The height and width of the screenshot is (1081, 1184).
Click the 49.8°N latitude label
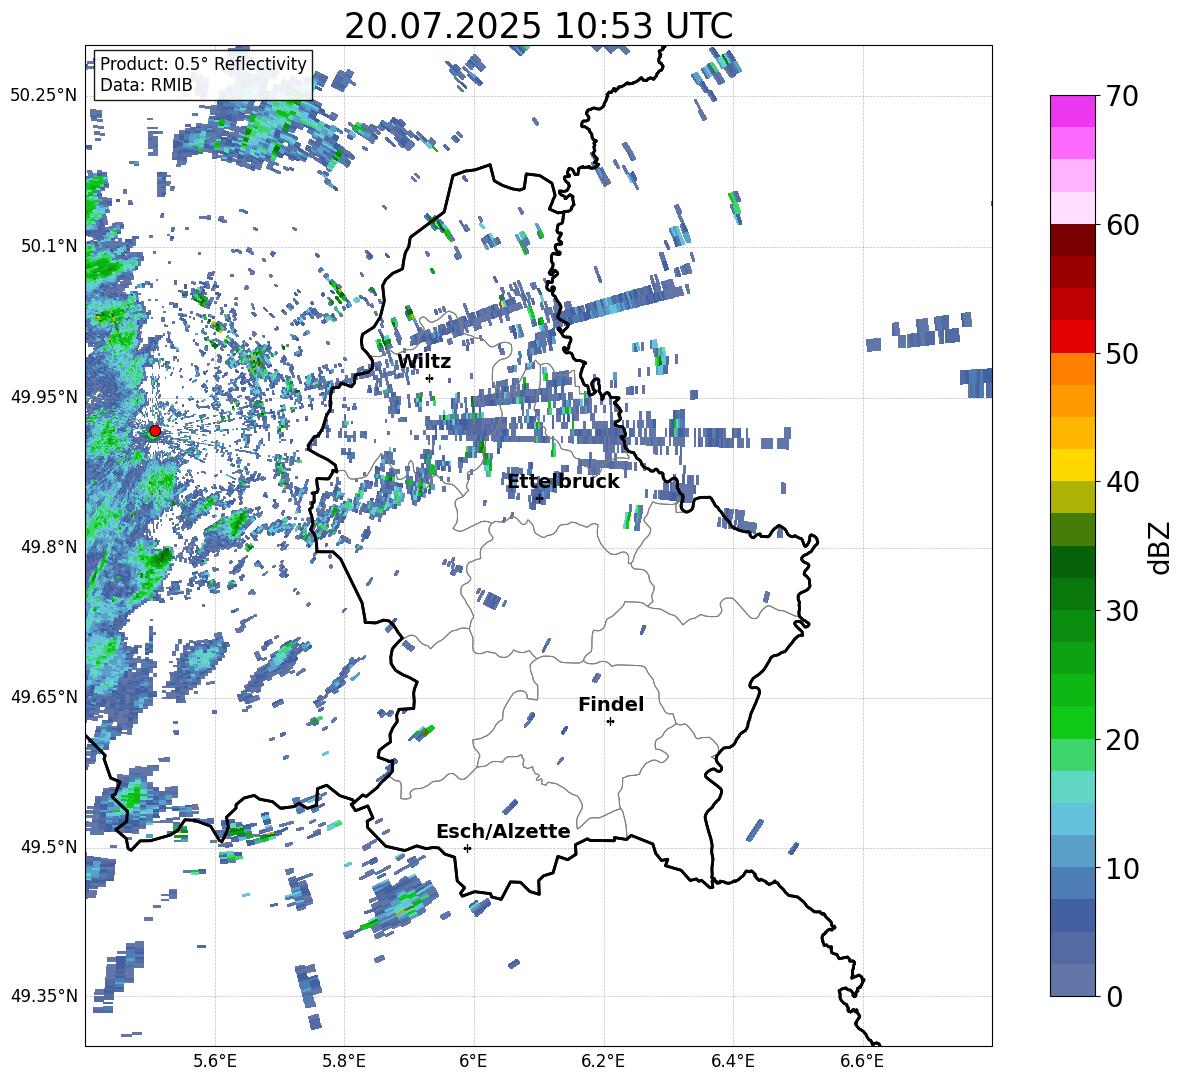[x=50, y=547]
